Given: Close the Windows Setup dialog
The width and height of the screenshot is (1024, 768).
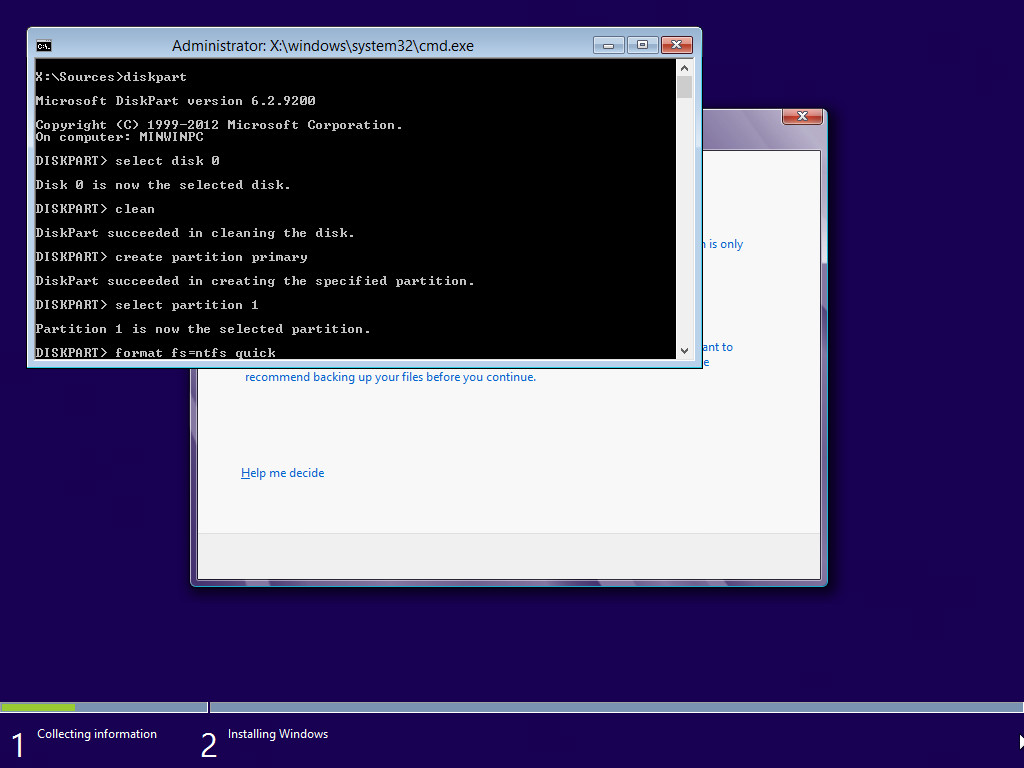Looking at the screenshot, I should pyautogui.click(x=802, y=116).
